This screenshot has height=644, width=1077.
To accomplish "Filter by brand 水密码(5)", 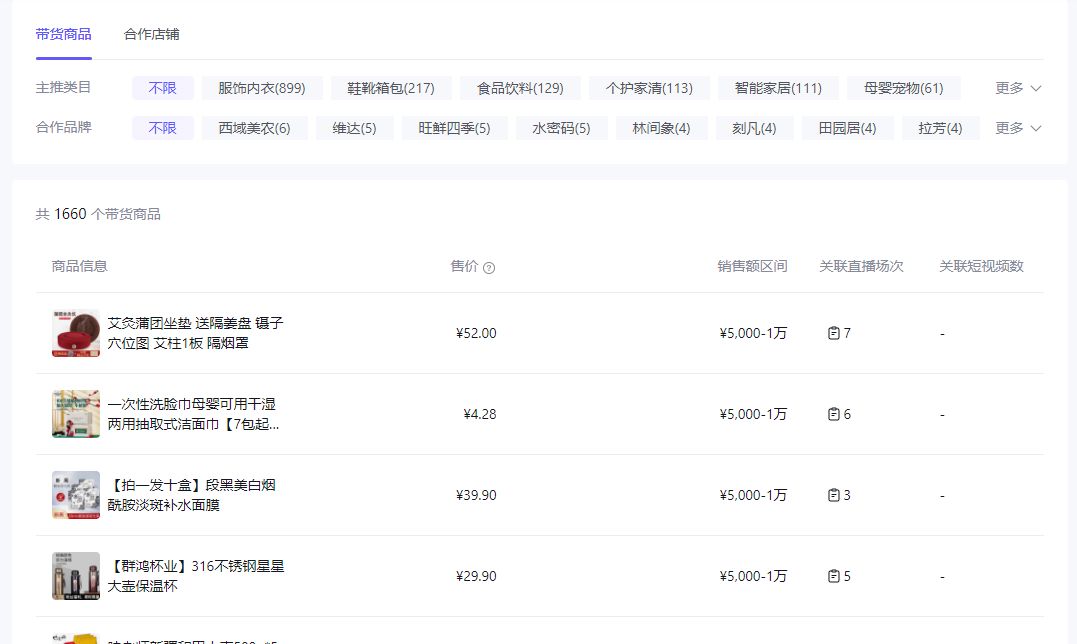I will pos(561,128).
